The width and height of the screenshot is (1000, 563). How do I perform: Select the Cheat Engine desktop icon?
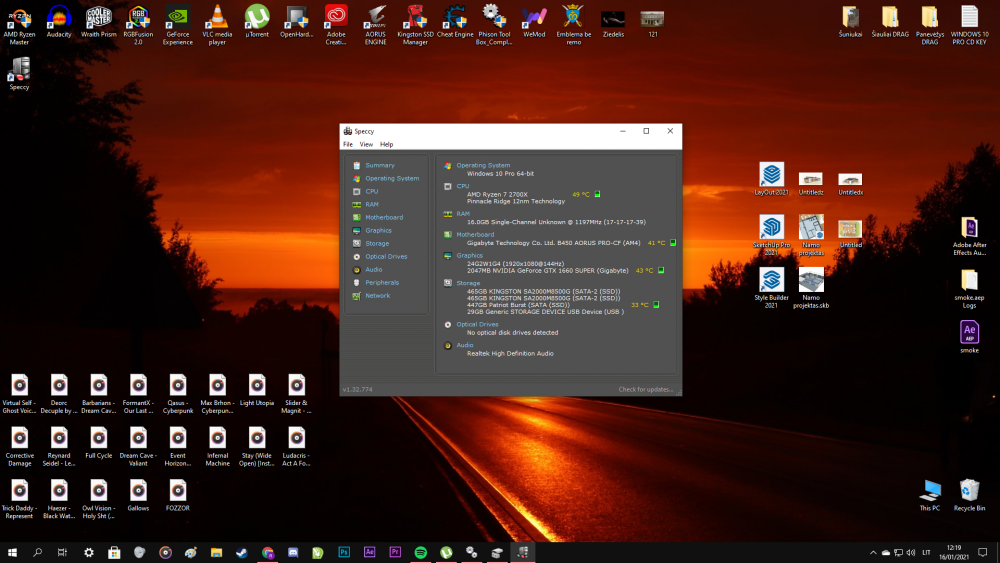point(455,22)
